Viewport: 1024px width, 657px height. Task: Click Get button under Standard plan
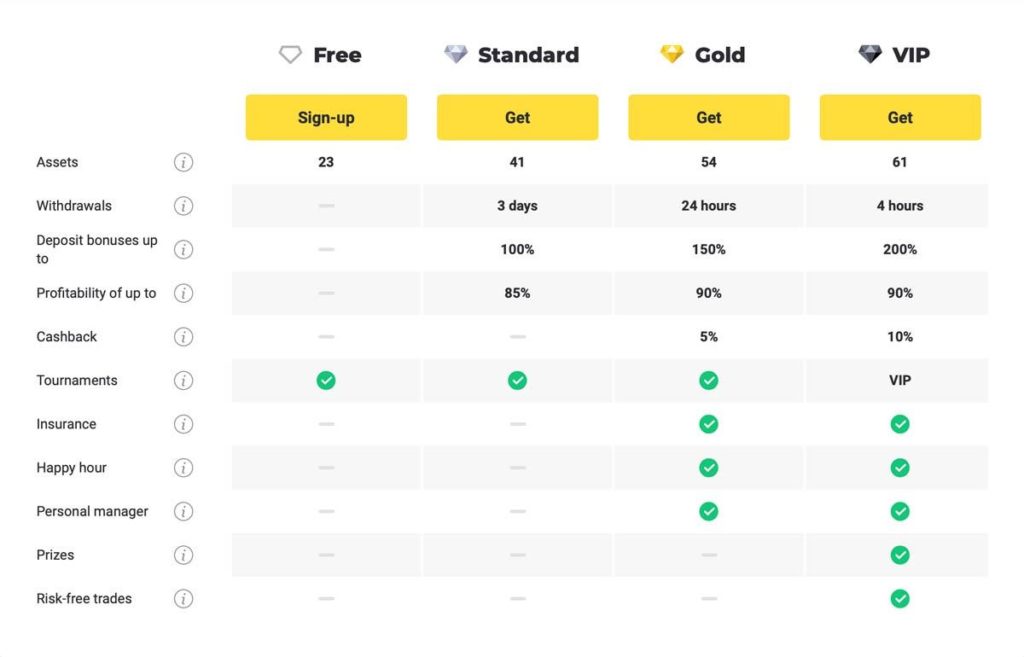[517, 118]
